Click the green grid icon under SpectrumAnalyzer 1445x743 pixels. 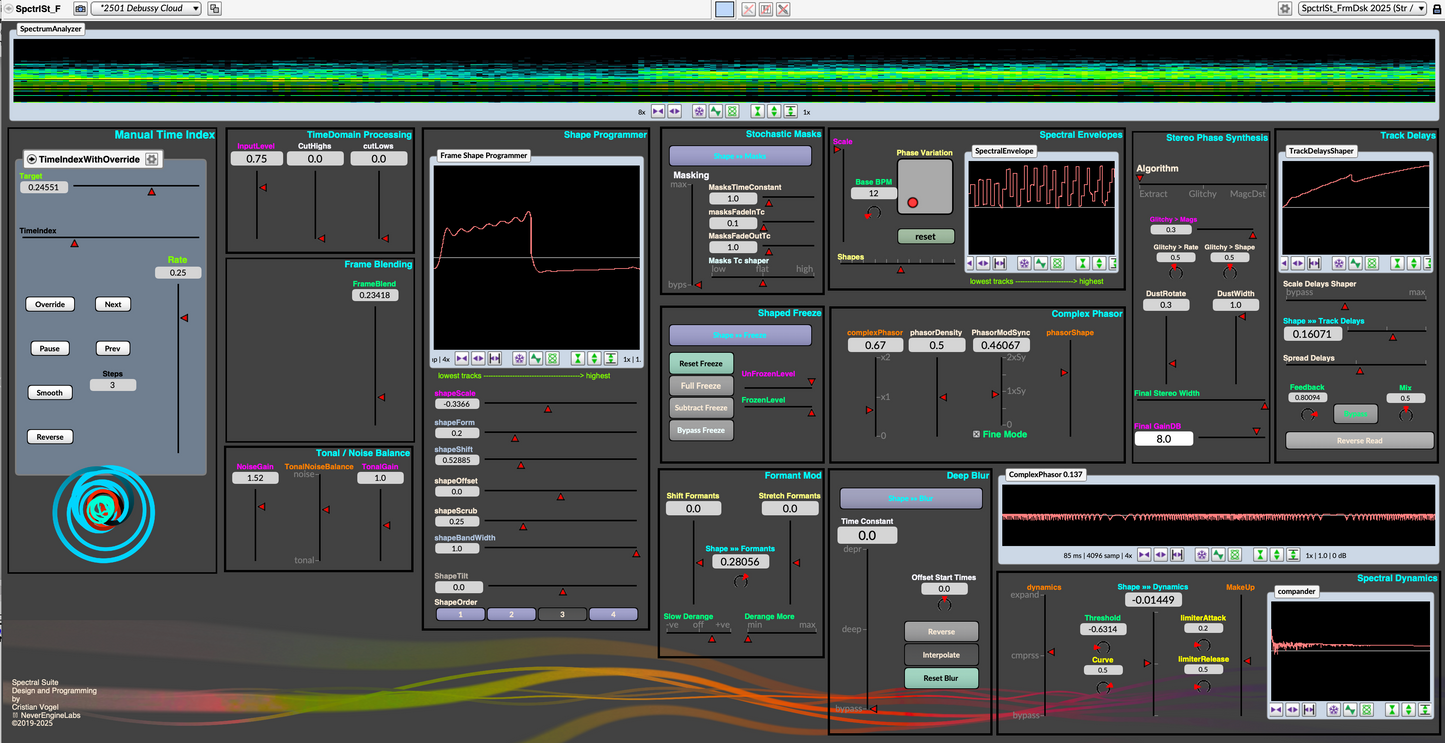[x=733, y=111]
